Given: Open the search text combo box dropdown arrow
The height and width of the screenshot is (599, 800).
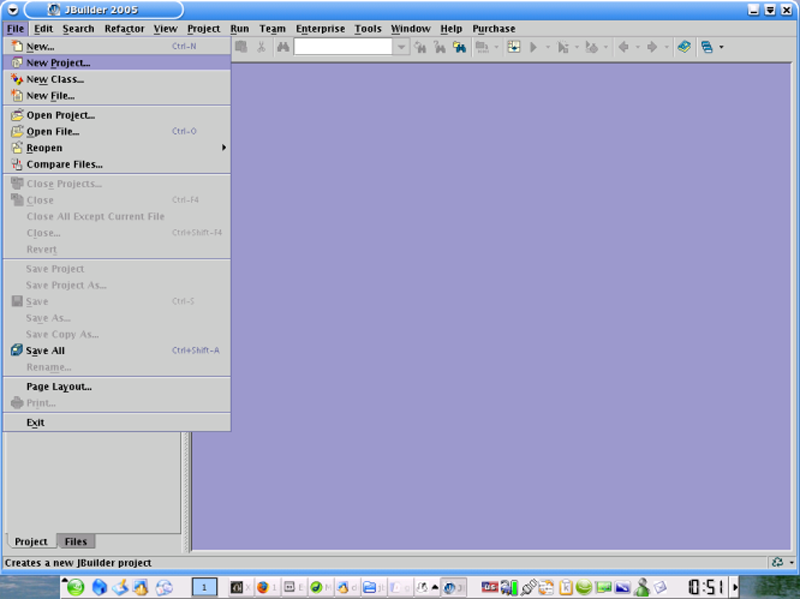Looking at the screenshot, I should coord(401,47).
